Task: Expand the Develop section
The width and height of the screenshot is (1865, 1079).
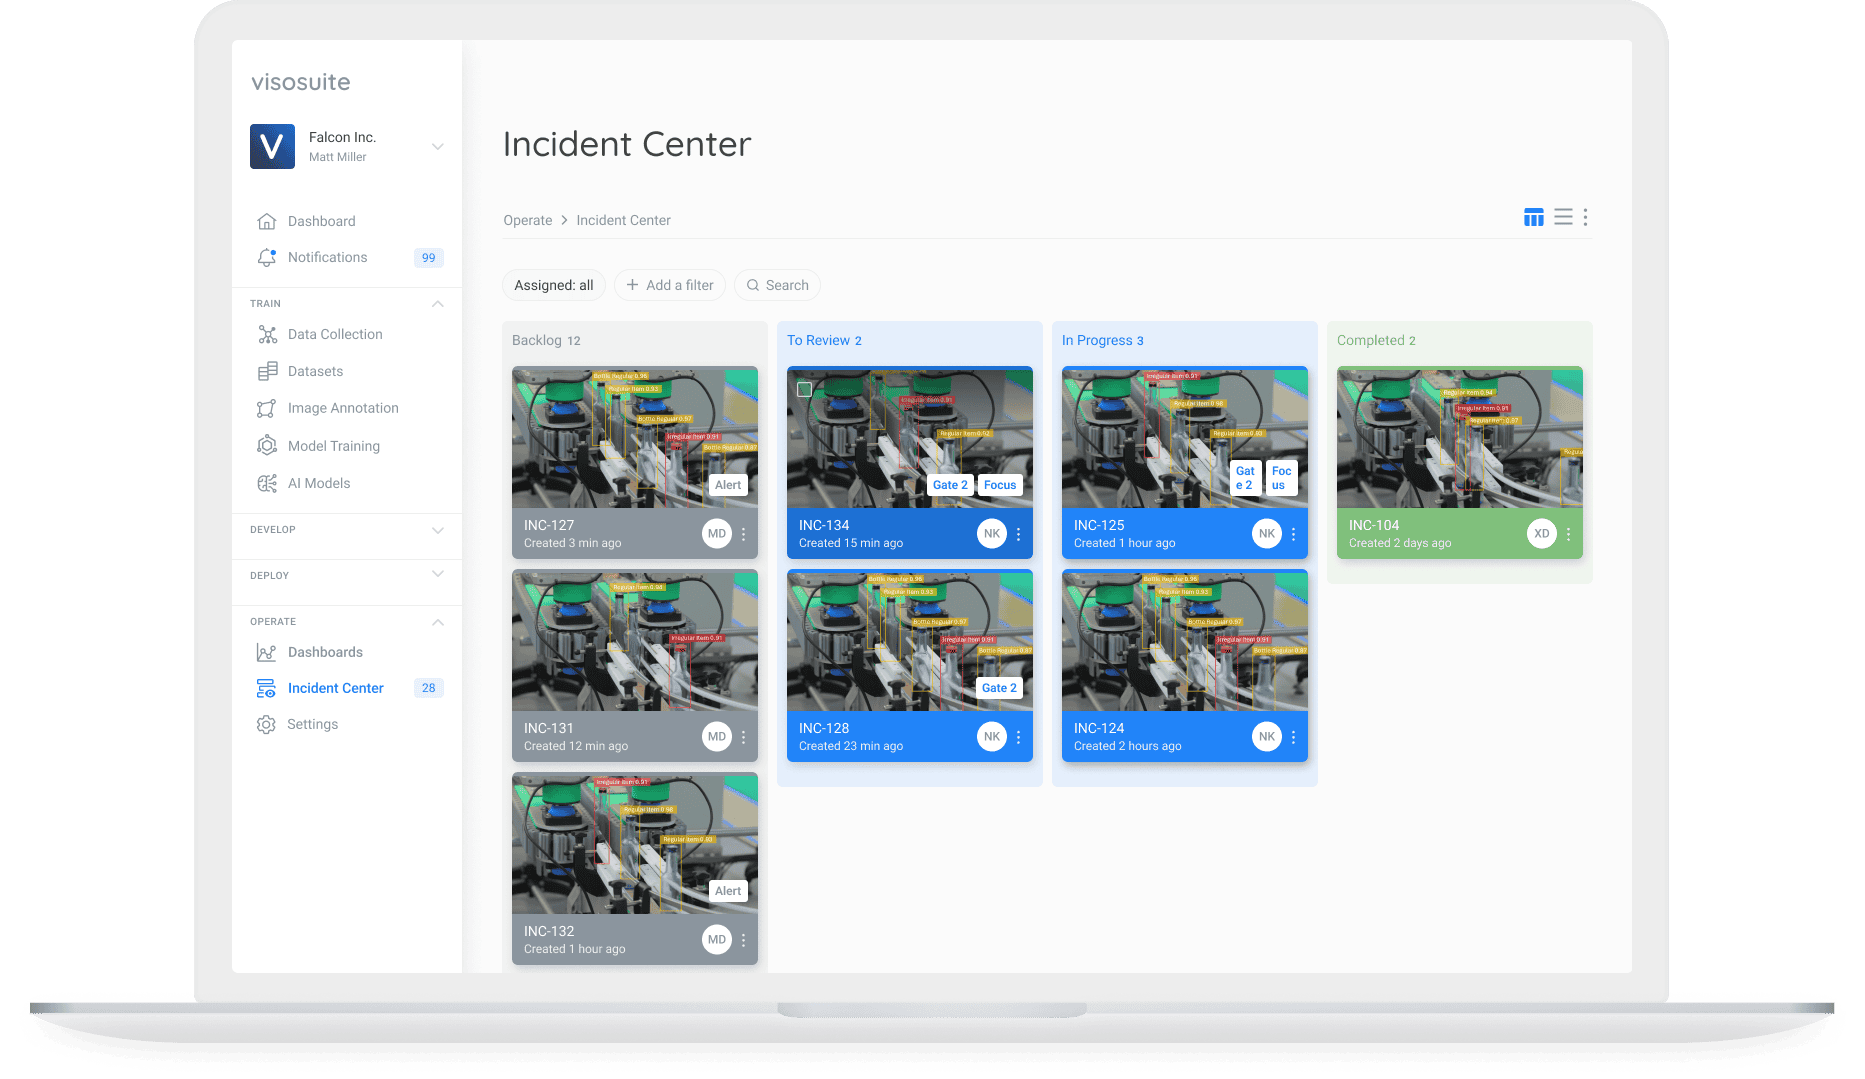Action: [x=438, y=531]
